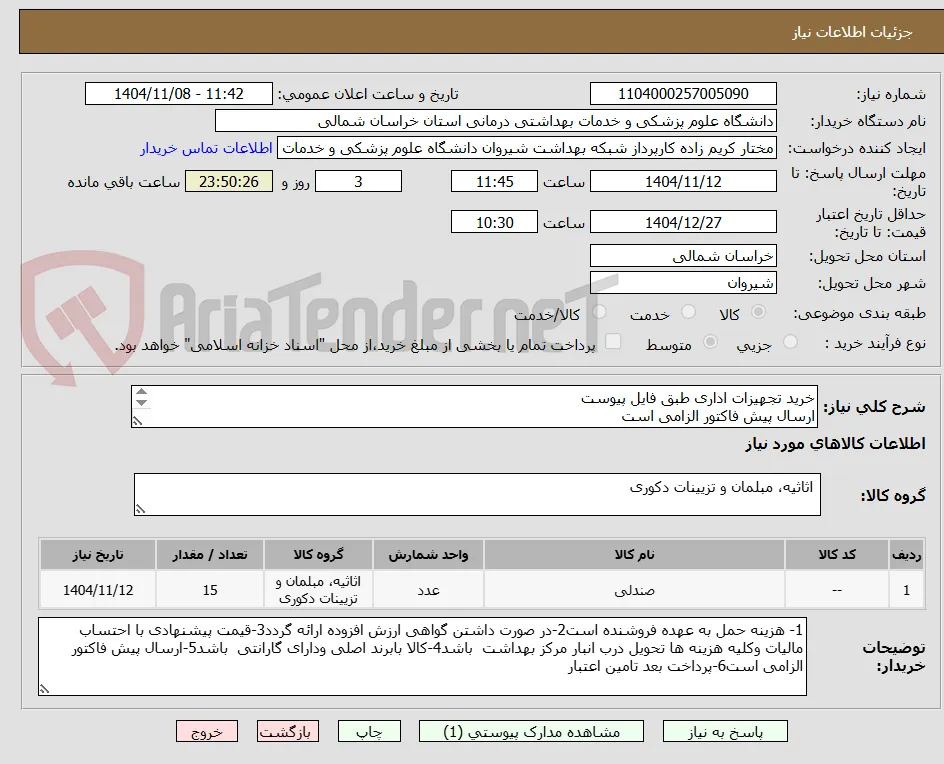
Task: Click the deadline time 11:45 field
Action: 494,181
